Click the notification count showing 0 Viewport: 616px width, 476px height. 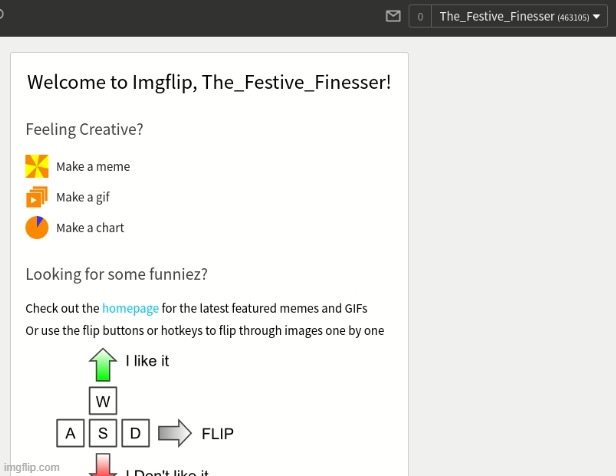tap(420, 16)
